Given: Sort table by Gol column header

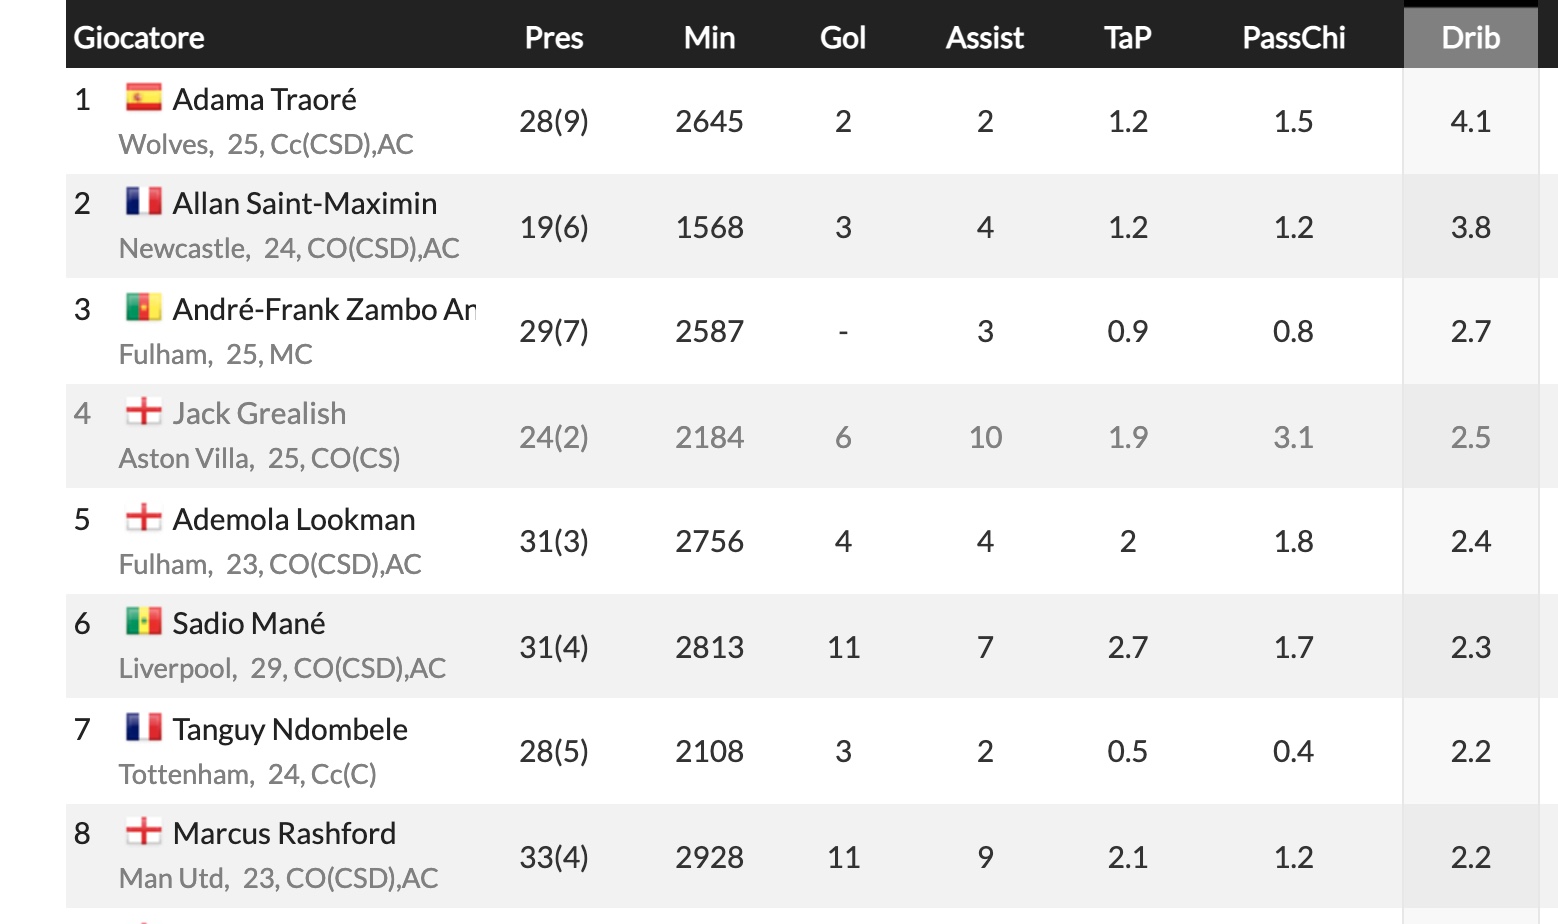Looking at the screenshot, I should coord(842,38).
